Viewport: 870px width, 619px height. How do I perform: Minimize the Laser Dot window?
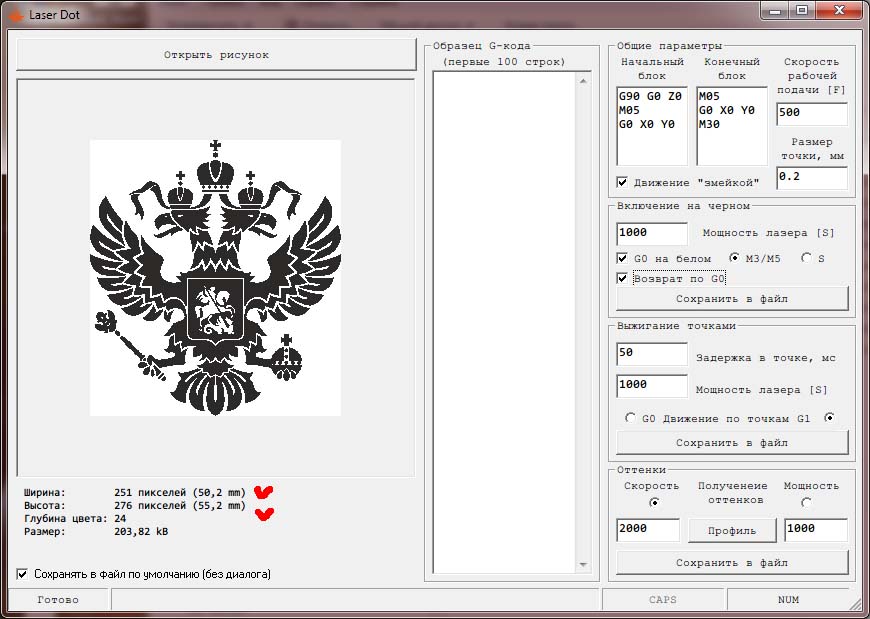[x=776, y=10]
